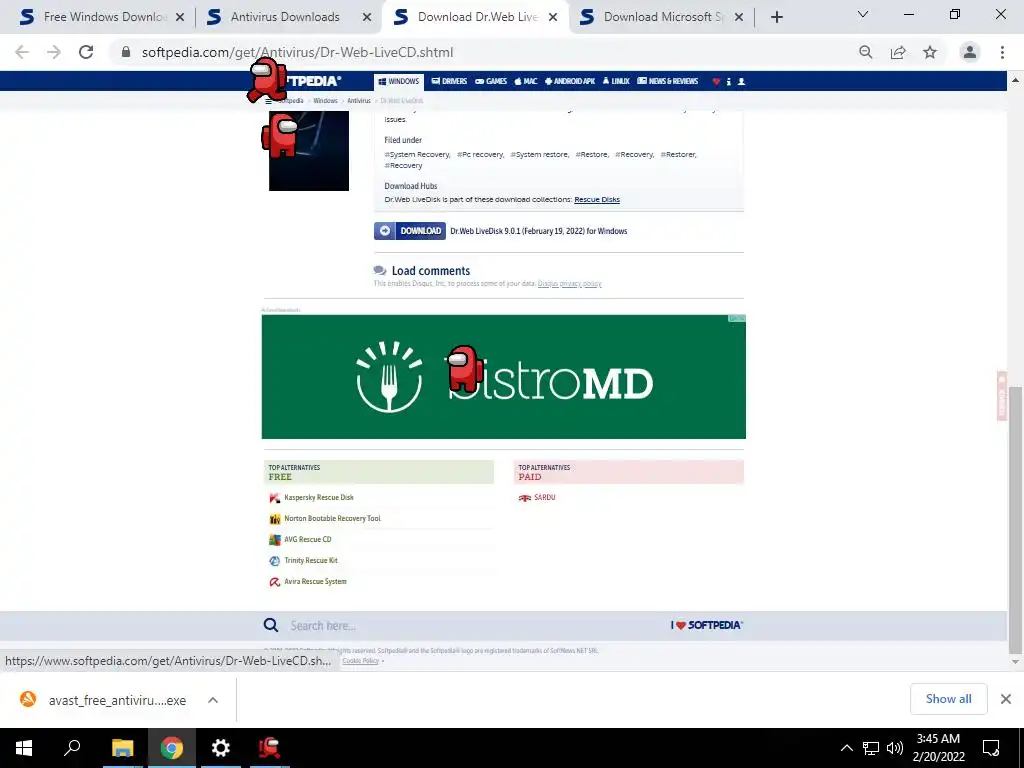Image resolution: width=1024 pixels, height=768 pixels.
Task: Open the WINDOWS section in Softpedia nav
Action: pos(398,82)
